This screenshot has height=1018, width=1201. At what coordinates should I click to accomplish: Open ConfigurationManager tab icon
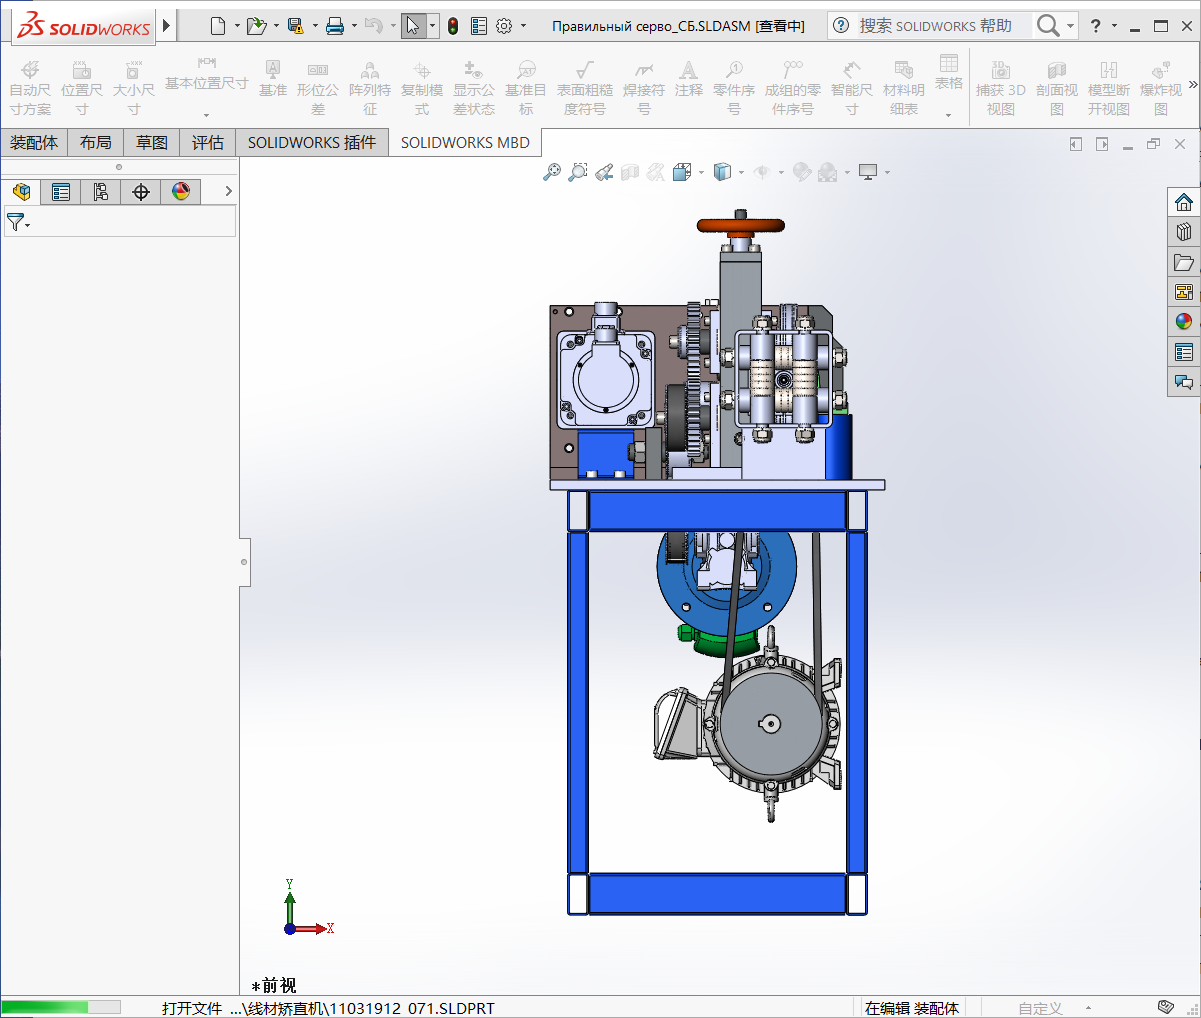coord(101,191)
